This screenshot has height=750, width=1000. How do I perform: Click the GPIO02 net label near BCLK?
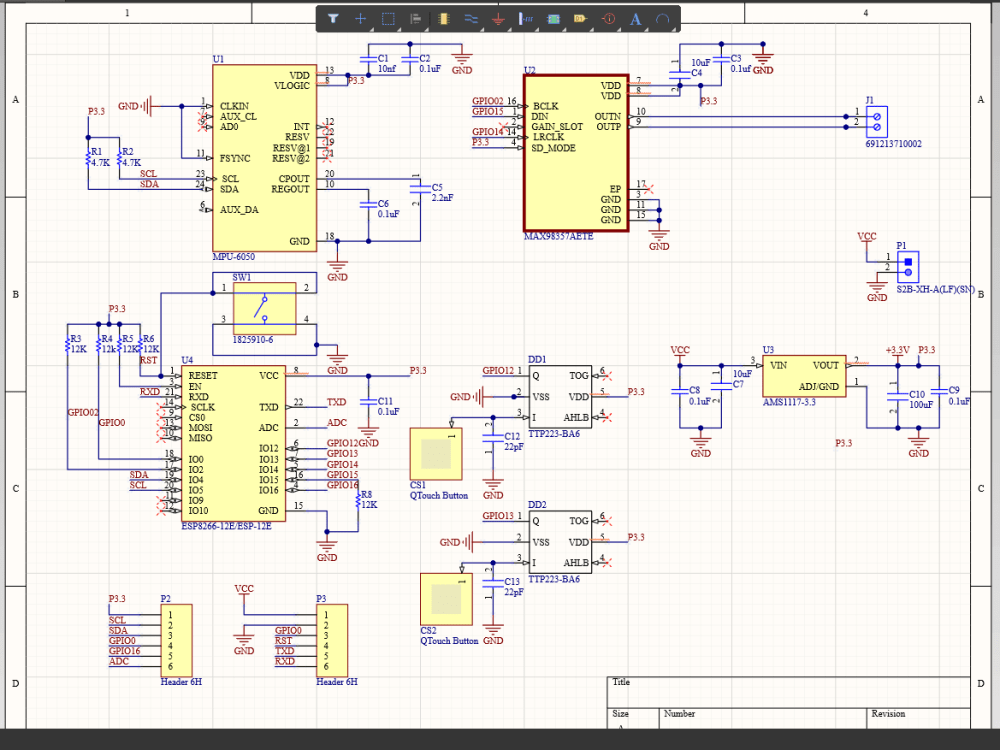coord(488,101)
